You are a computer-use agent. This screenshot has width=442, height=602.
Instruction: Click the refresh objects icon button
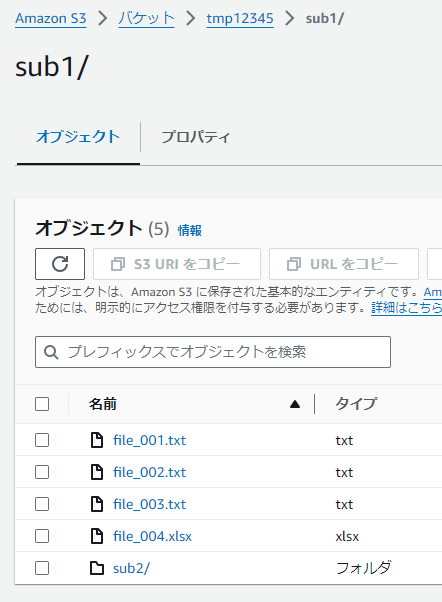pos(60,264)
